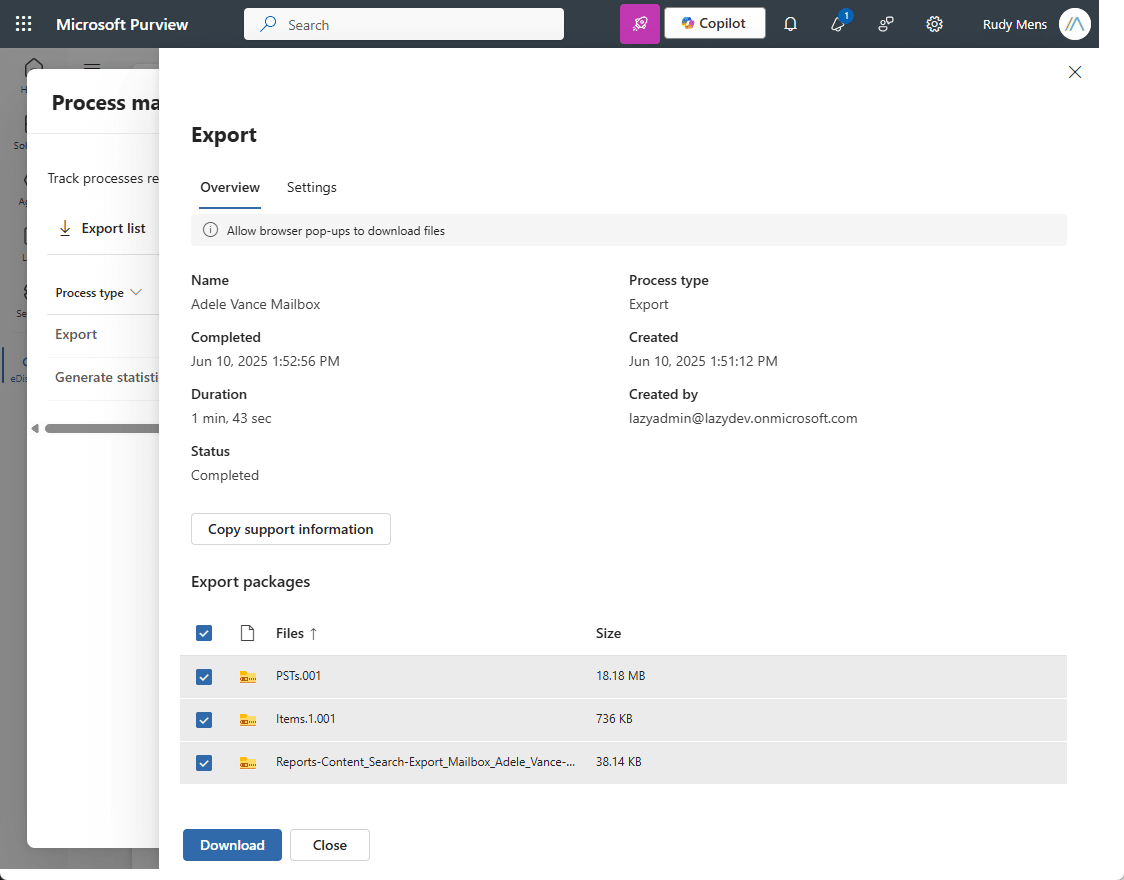Open Rudy Mens account avatar
This screenshot has width=1124, height=880.
coord(1074,24)
